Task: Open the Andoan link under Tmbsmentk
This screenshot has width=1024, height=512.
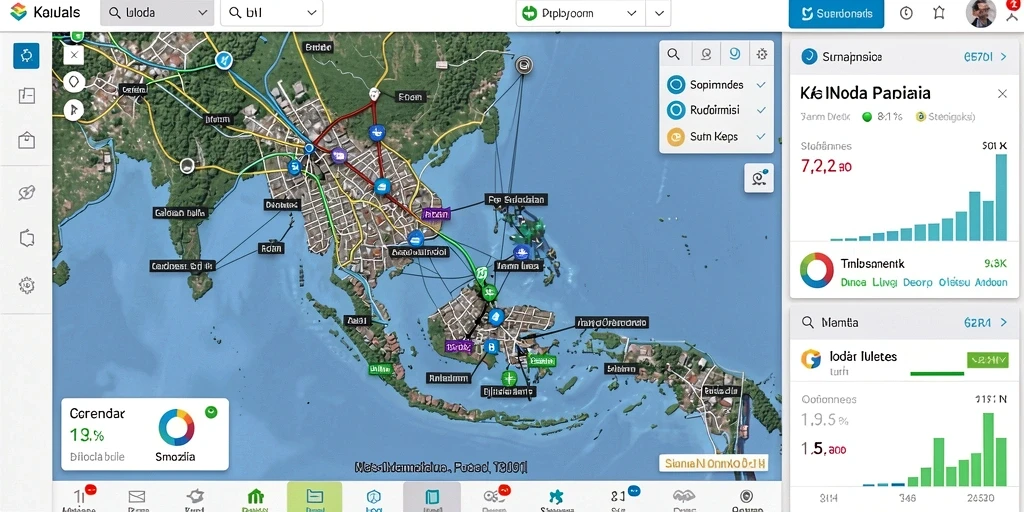Action: pyautogui.click(x=991, y=283)
